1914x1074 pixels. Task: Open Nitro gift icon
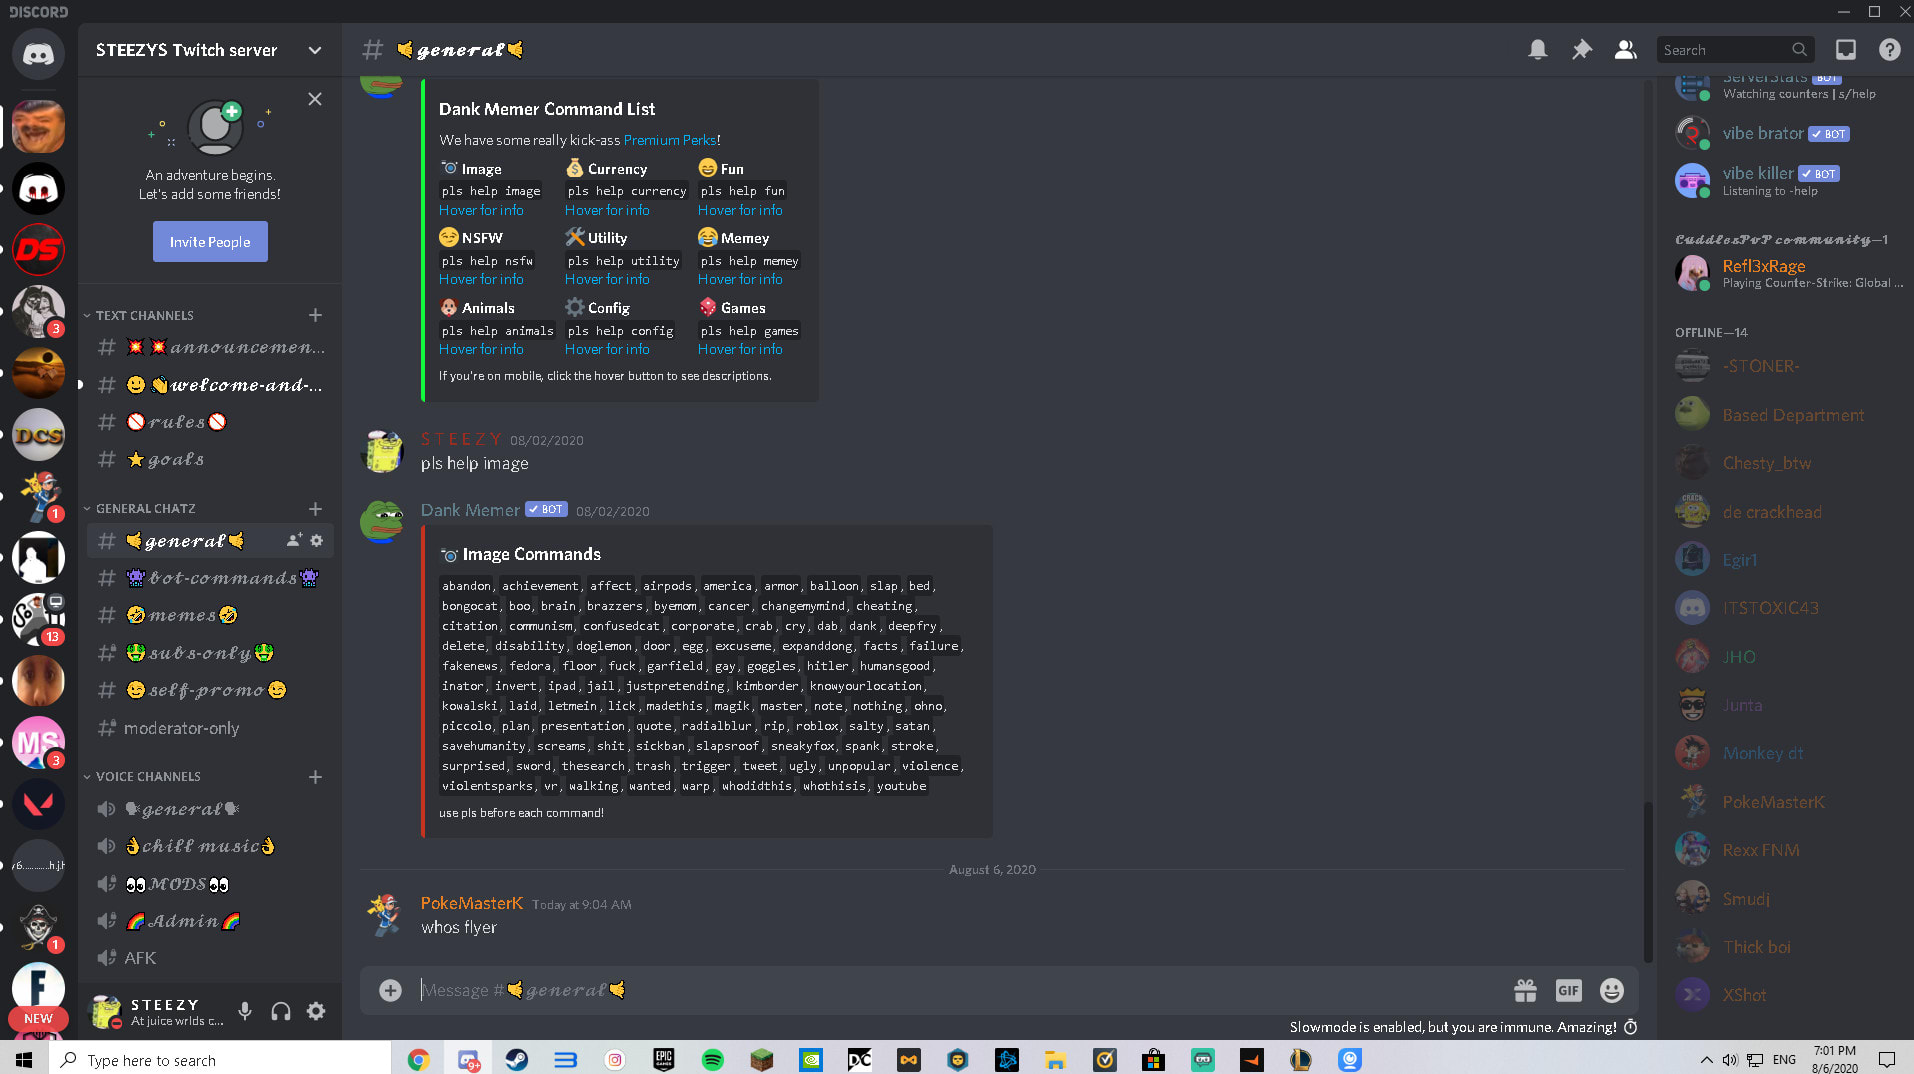1525,990
